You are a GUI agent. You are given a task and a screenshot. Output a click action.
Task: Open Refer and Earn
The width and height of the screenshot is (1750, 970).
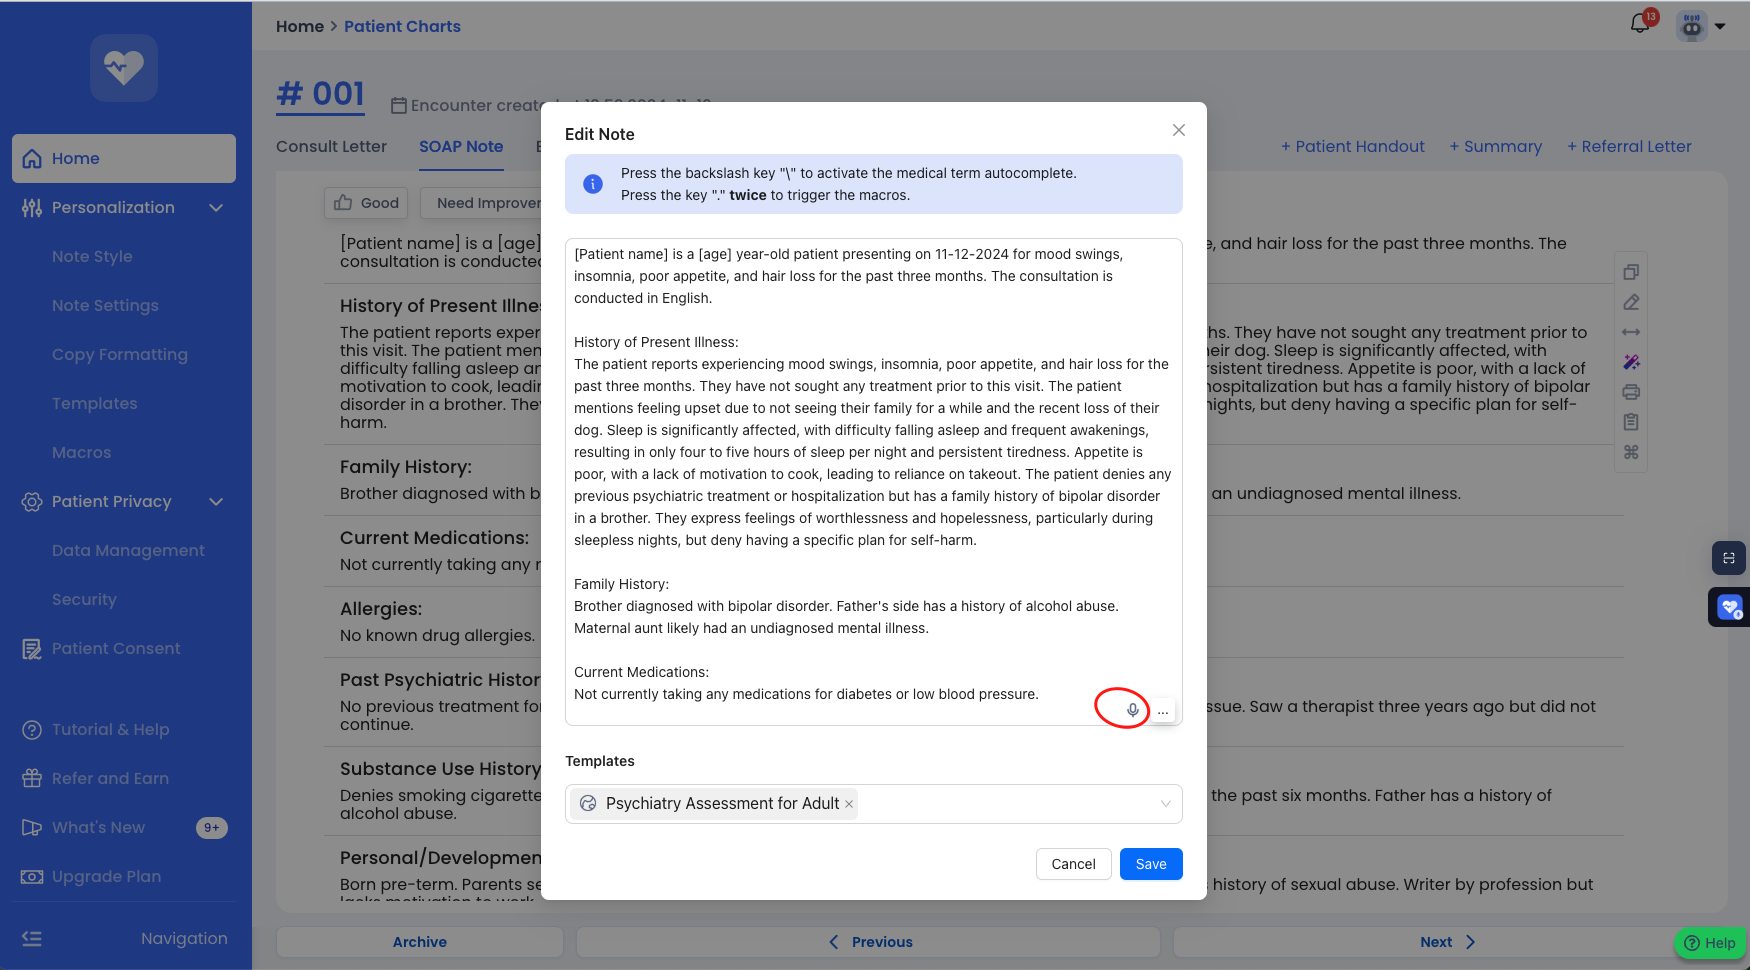110,779
